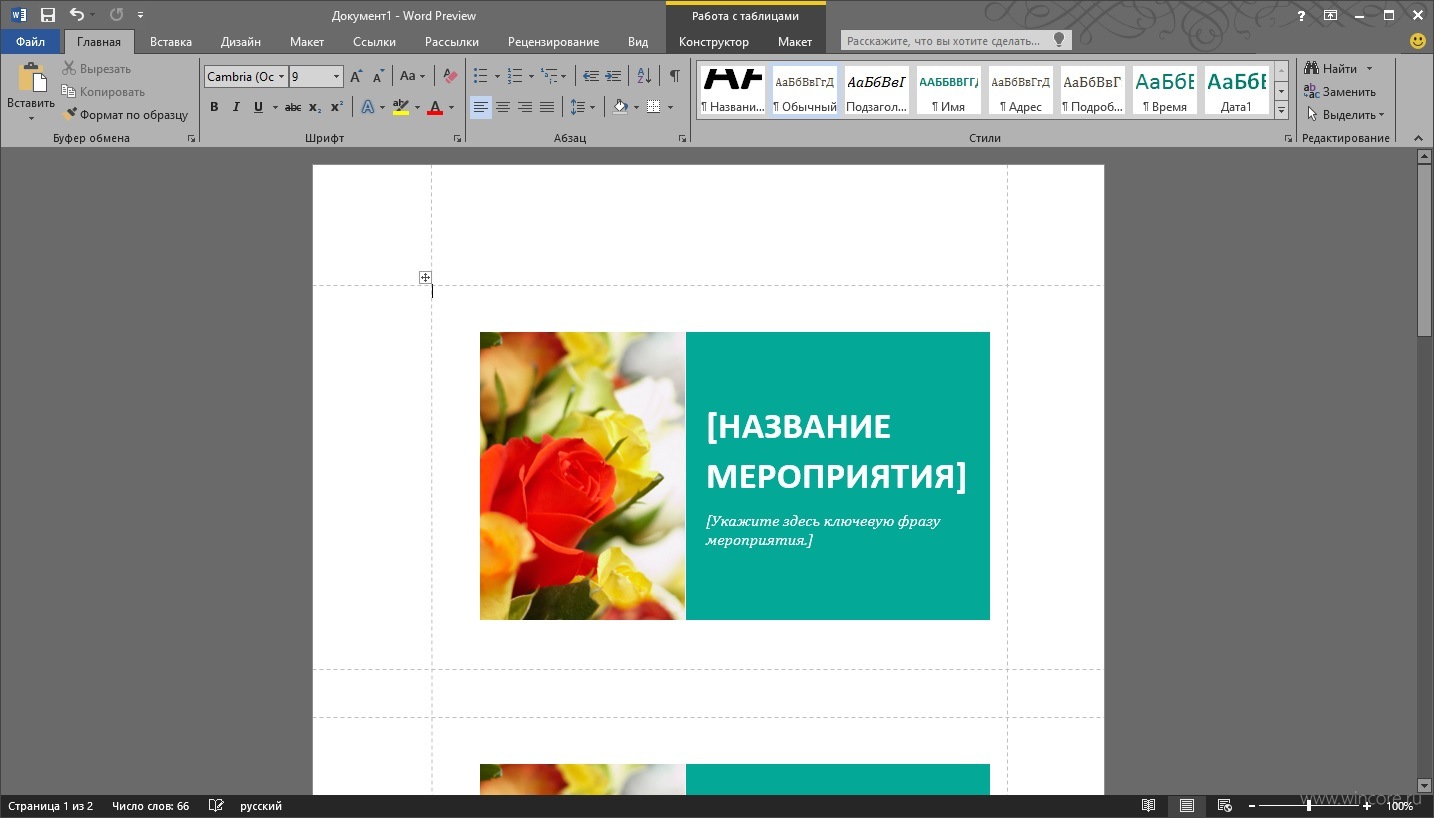Open text effects and typography icon
Image resolution: width=1434 pixels, height=818 pixels.
click(x=367, y=107)
